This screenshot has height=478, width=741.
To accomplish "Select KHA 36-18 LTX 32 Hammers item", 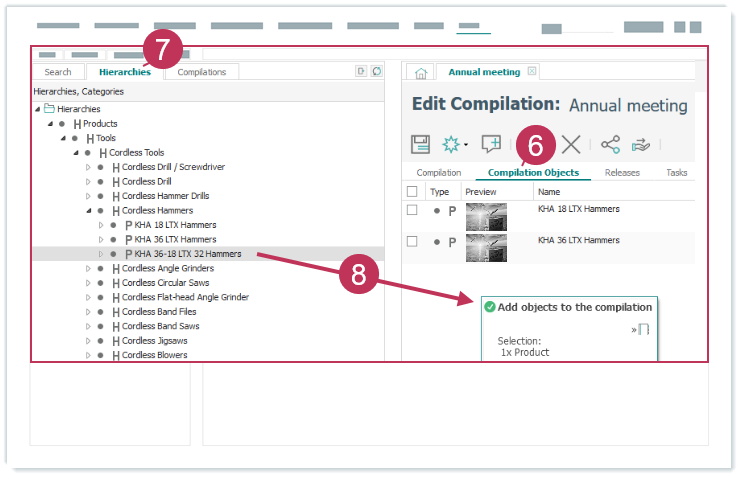I will (x=188, y=254).
